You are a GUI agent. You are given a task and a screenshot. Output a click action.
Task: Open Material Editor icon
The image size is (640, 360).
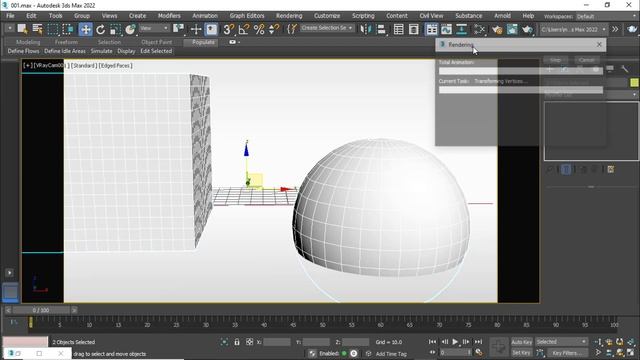pyautogui.click(x=479, y=29)
